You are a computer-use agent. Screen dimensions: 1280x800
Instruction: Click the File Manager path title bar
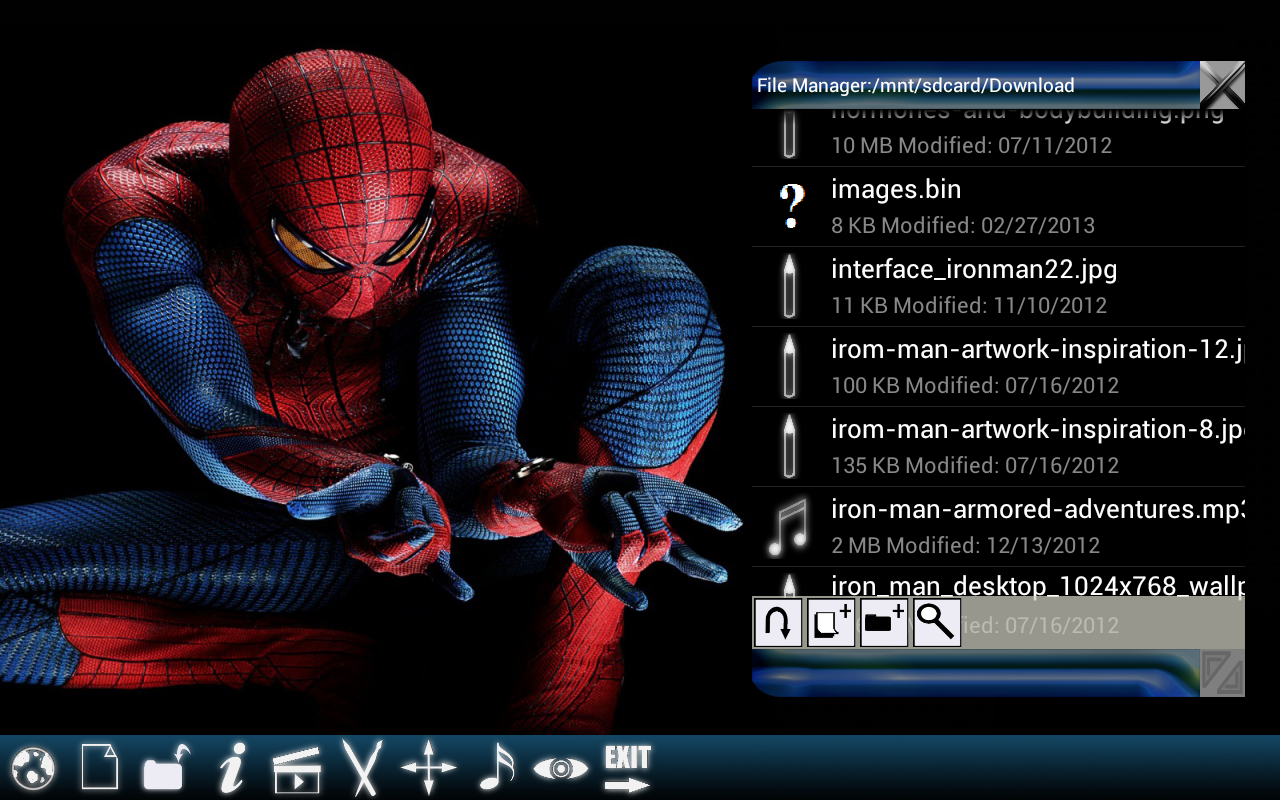pos(975,85)
